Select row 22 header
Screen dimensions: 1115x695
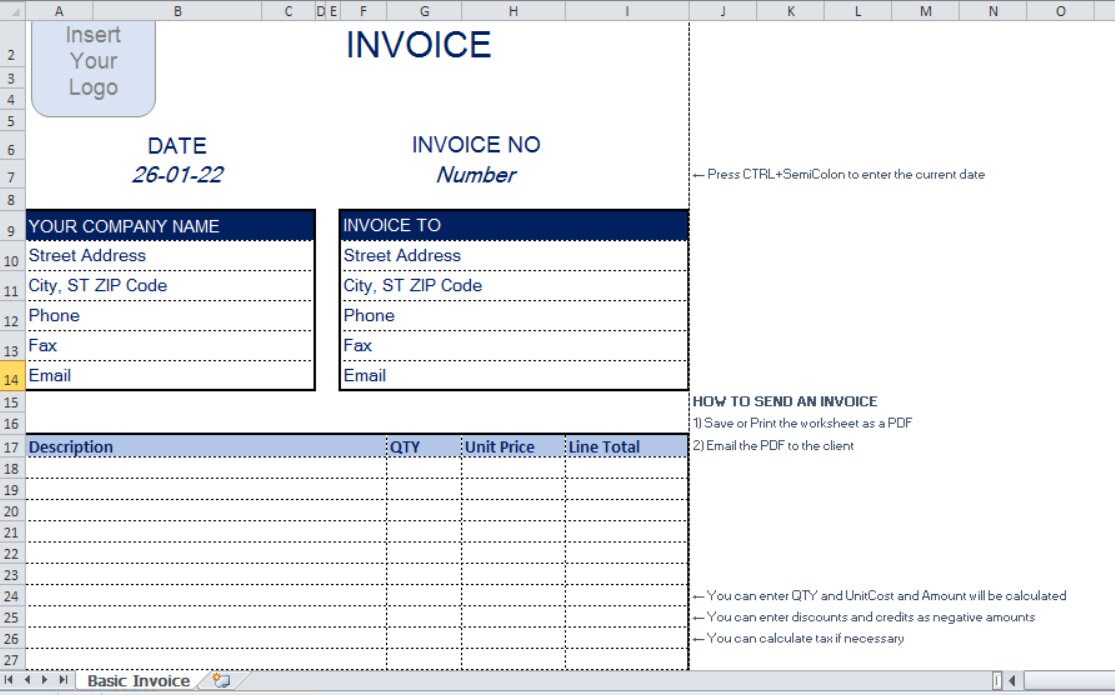[x=12, y=553]
